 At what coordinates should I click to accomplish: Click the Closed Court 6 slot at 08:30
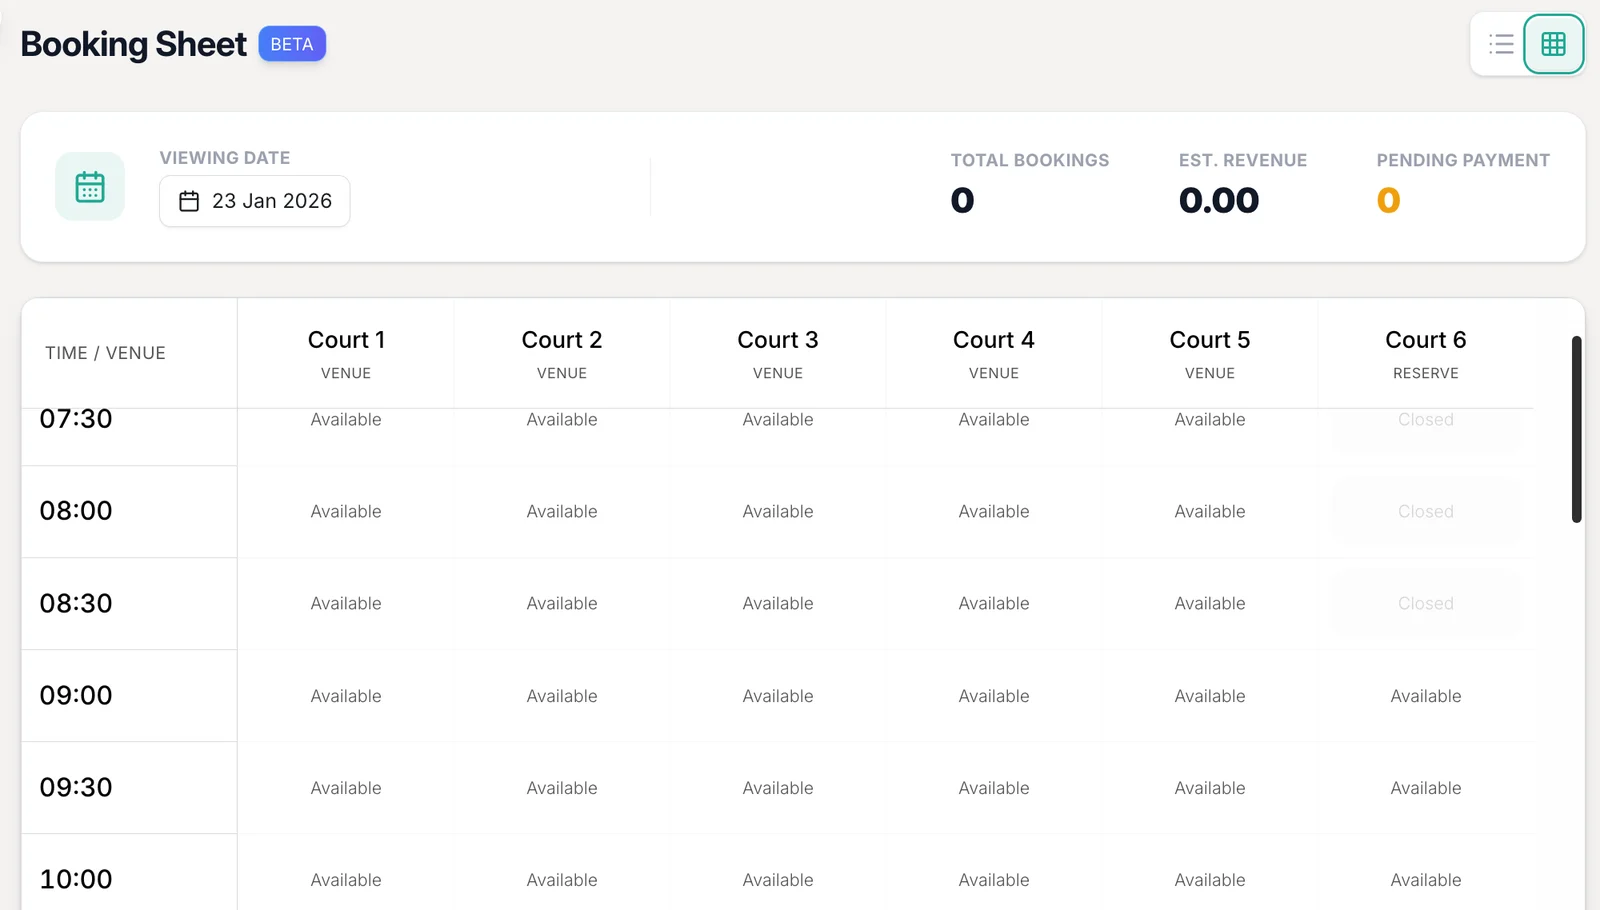[1426, 604]
